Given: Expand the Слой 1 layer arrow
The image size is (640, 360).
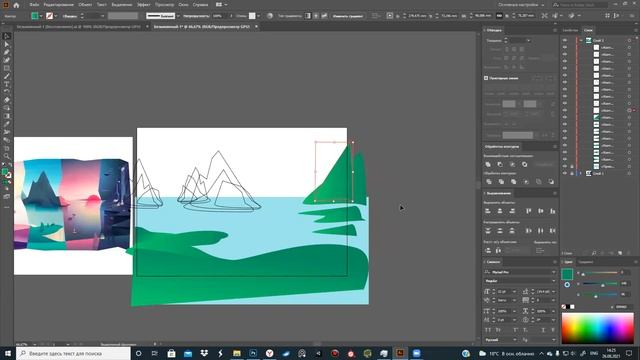Looking at the screenshot, I should (x=581, y=173).
